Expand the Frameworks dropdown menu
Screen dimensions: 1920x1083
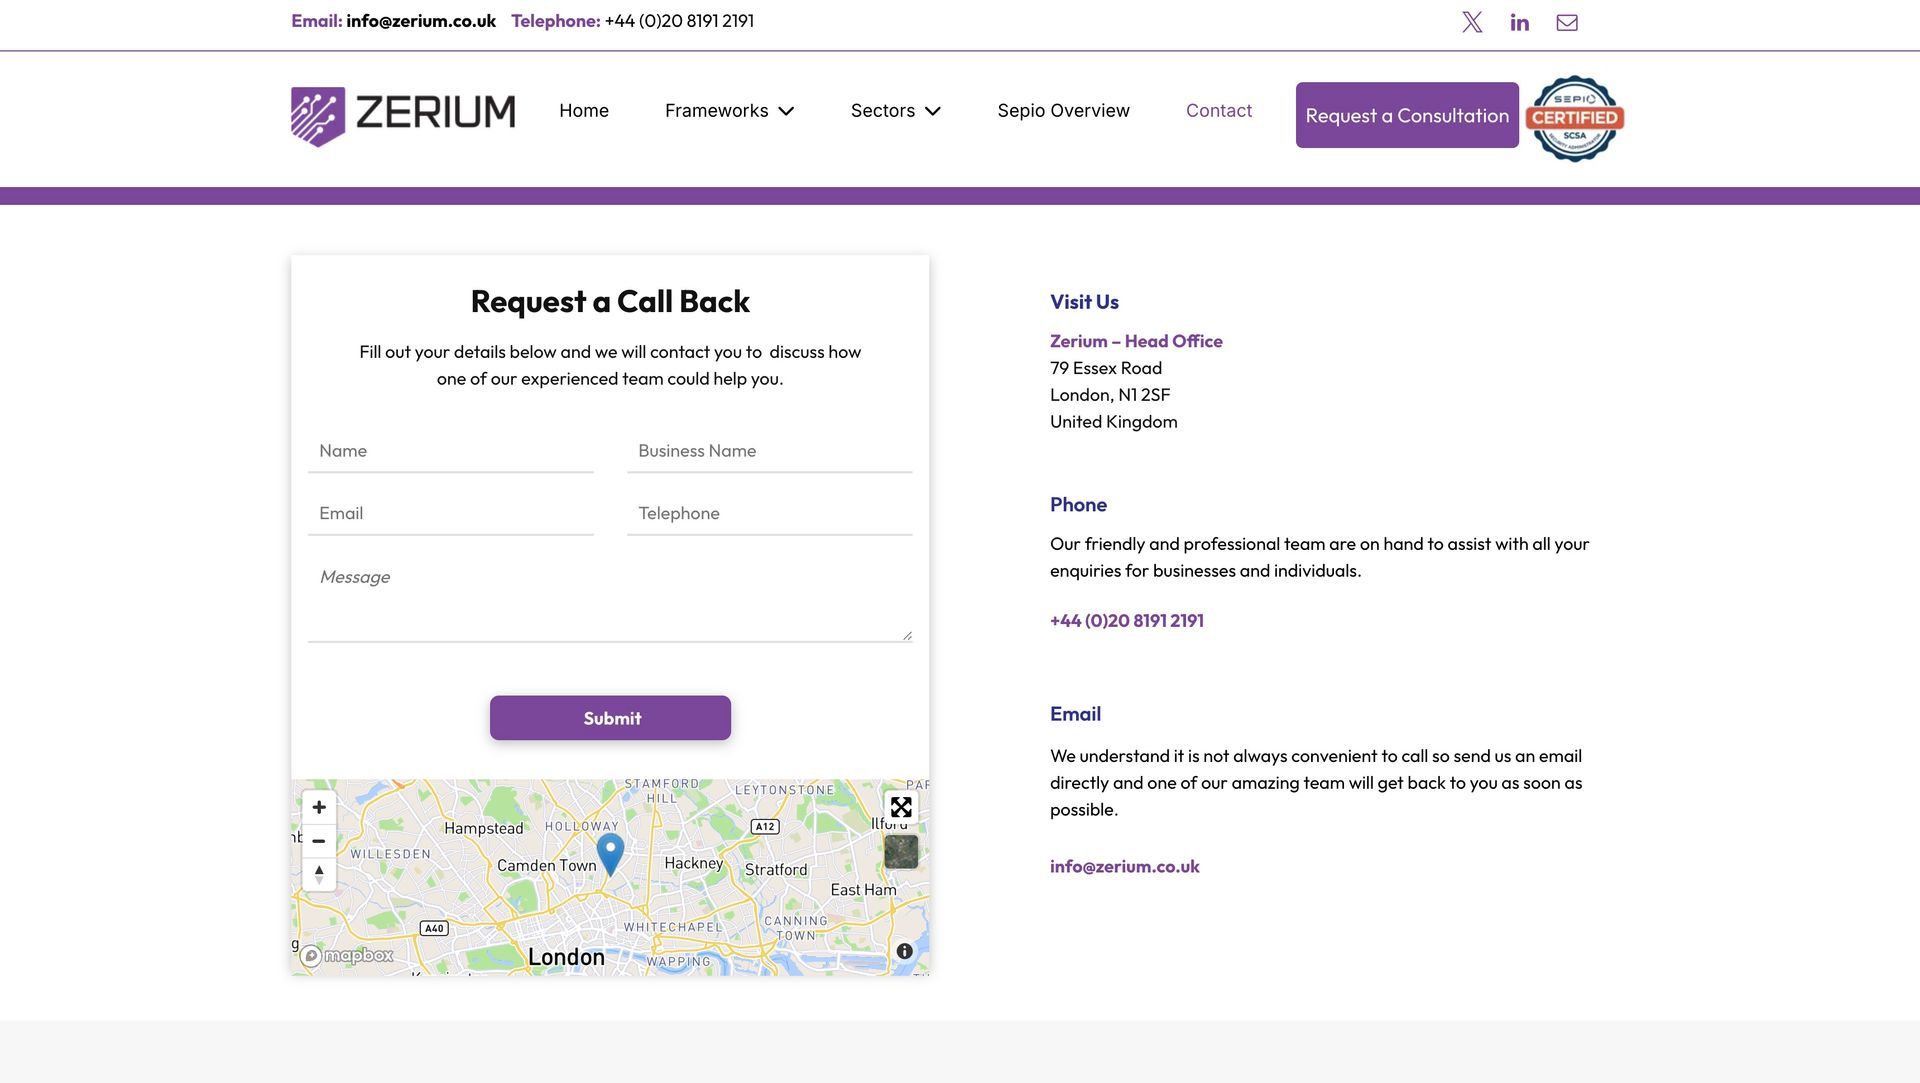tap(729, 111)
